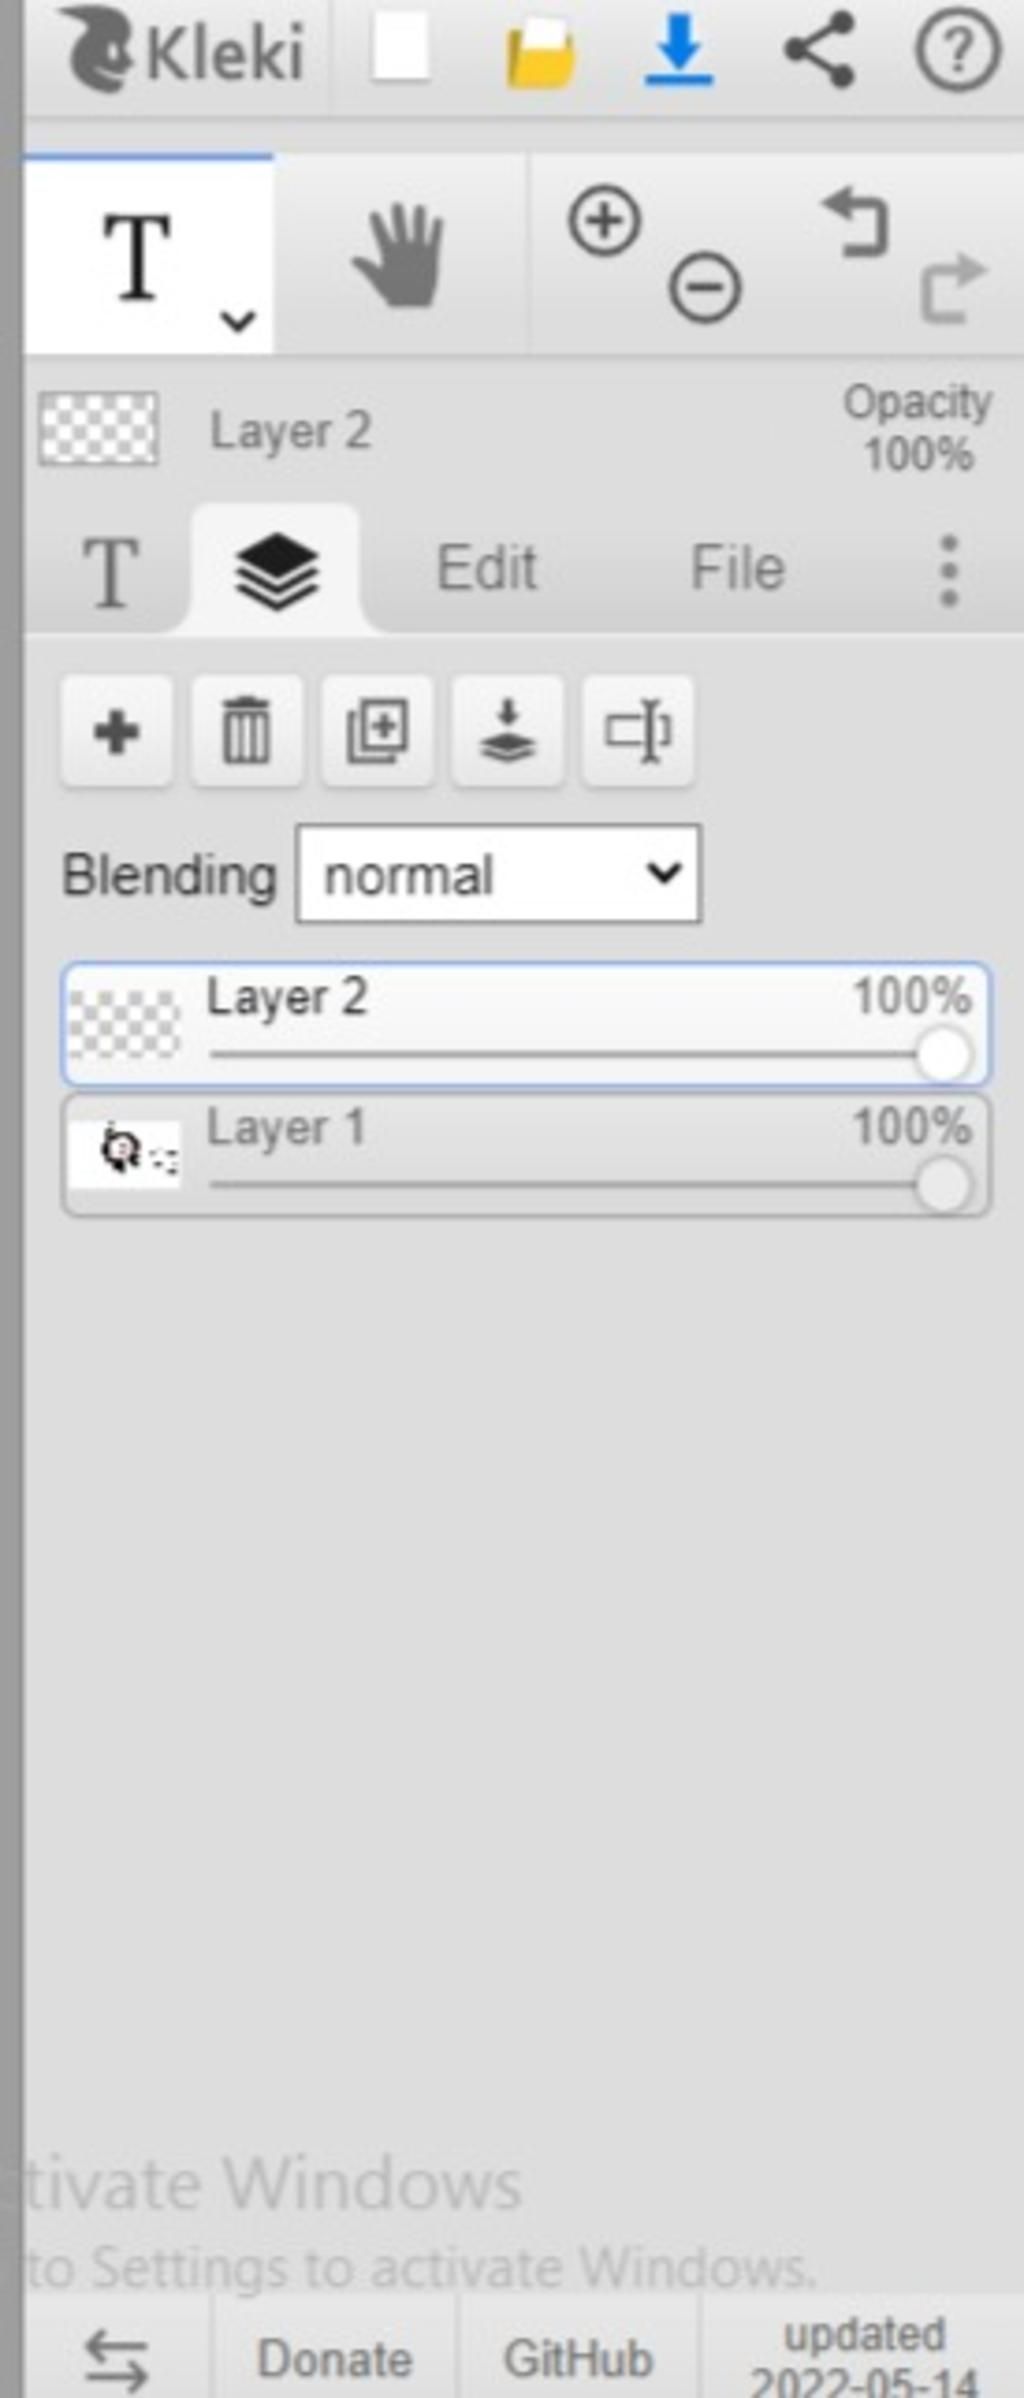Click the New Image blank page icon
Screen dimensions: 1024x2398
(401, 48)
